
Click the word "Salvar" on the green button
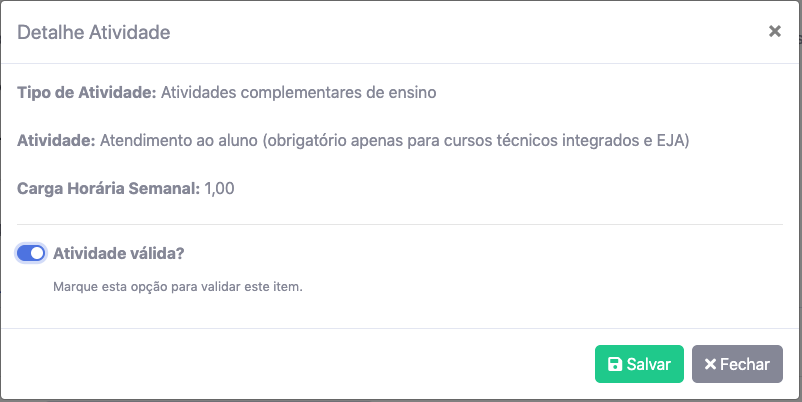pyautogui.click(x=649, y=365)
